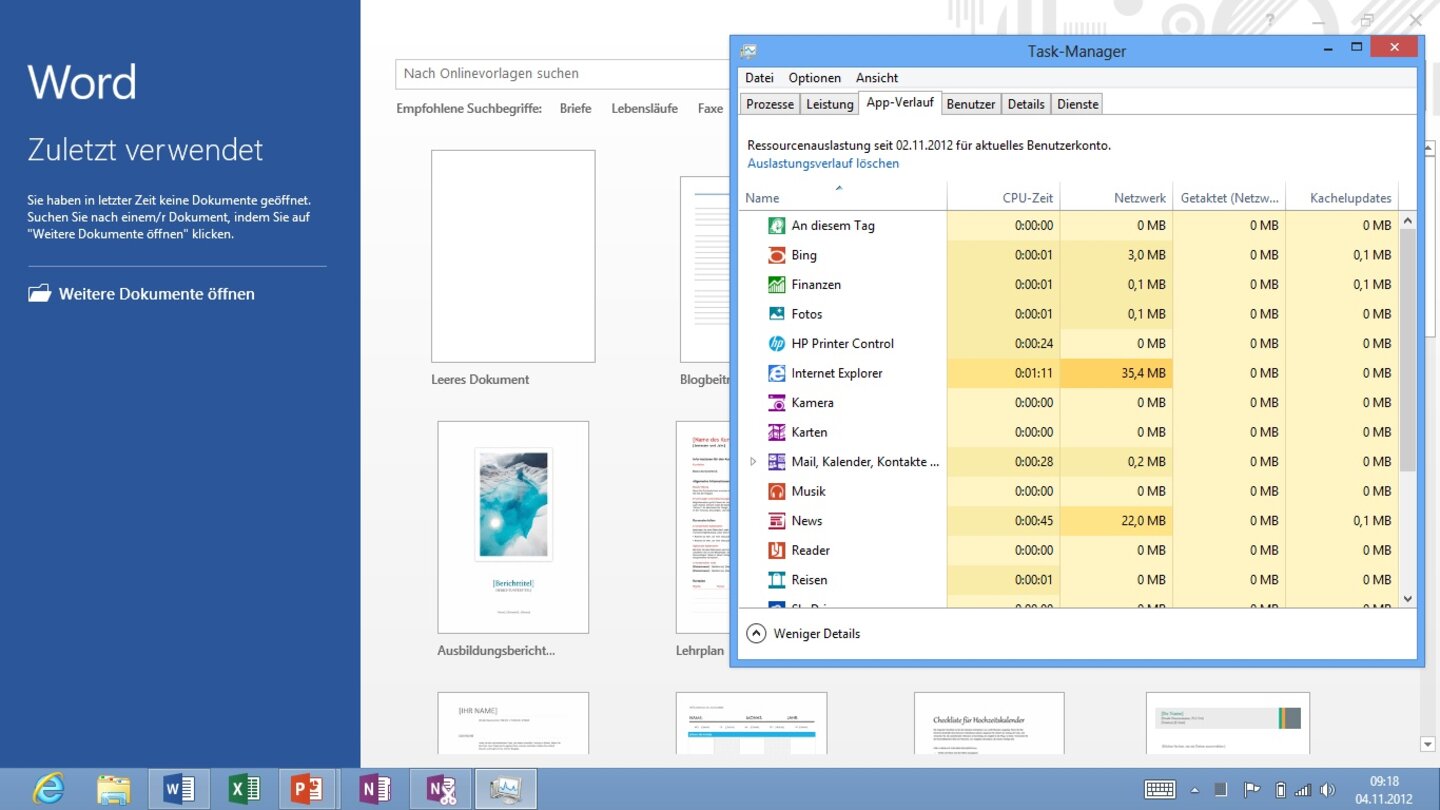This screenshot has height=810, width=1440.
Task: Click the Mail, Kalender, Kontakte icon
Action: click(x=776, y=461)
